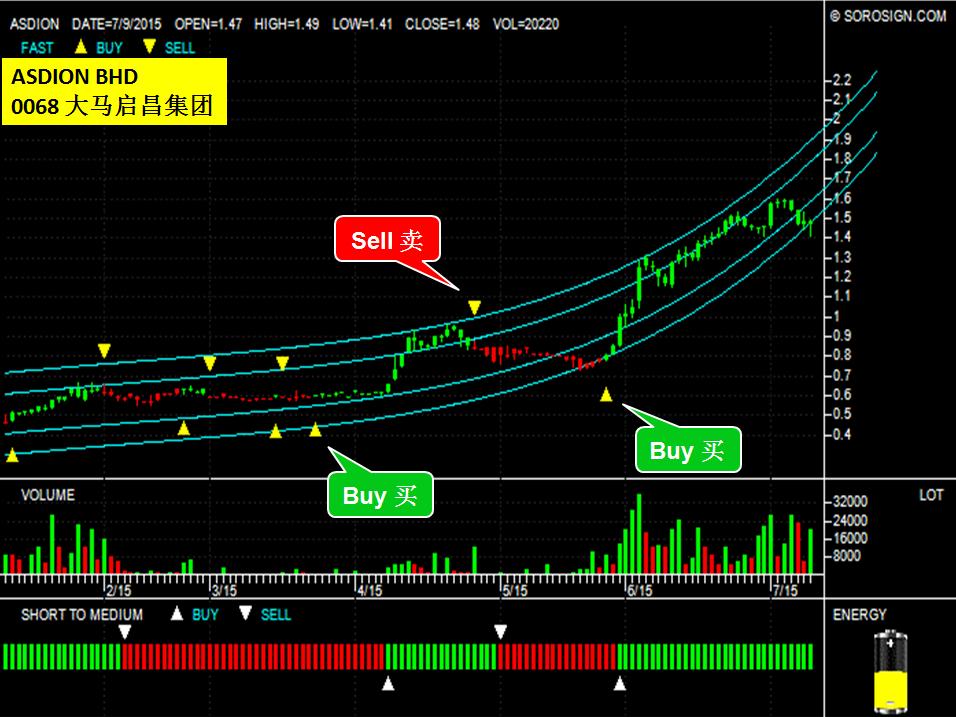Click the 4/15 date axis label
The width and height of the screenshot is (956, 717).
coord(369,590)
